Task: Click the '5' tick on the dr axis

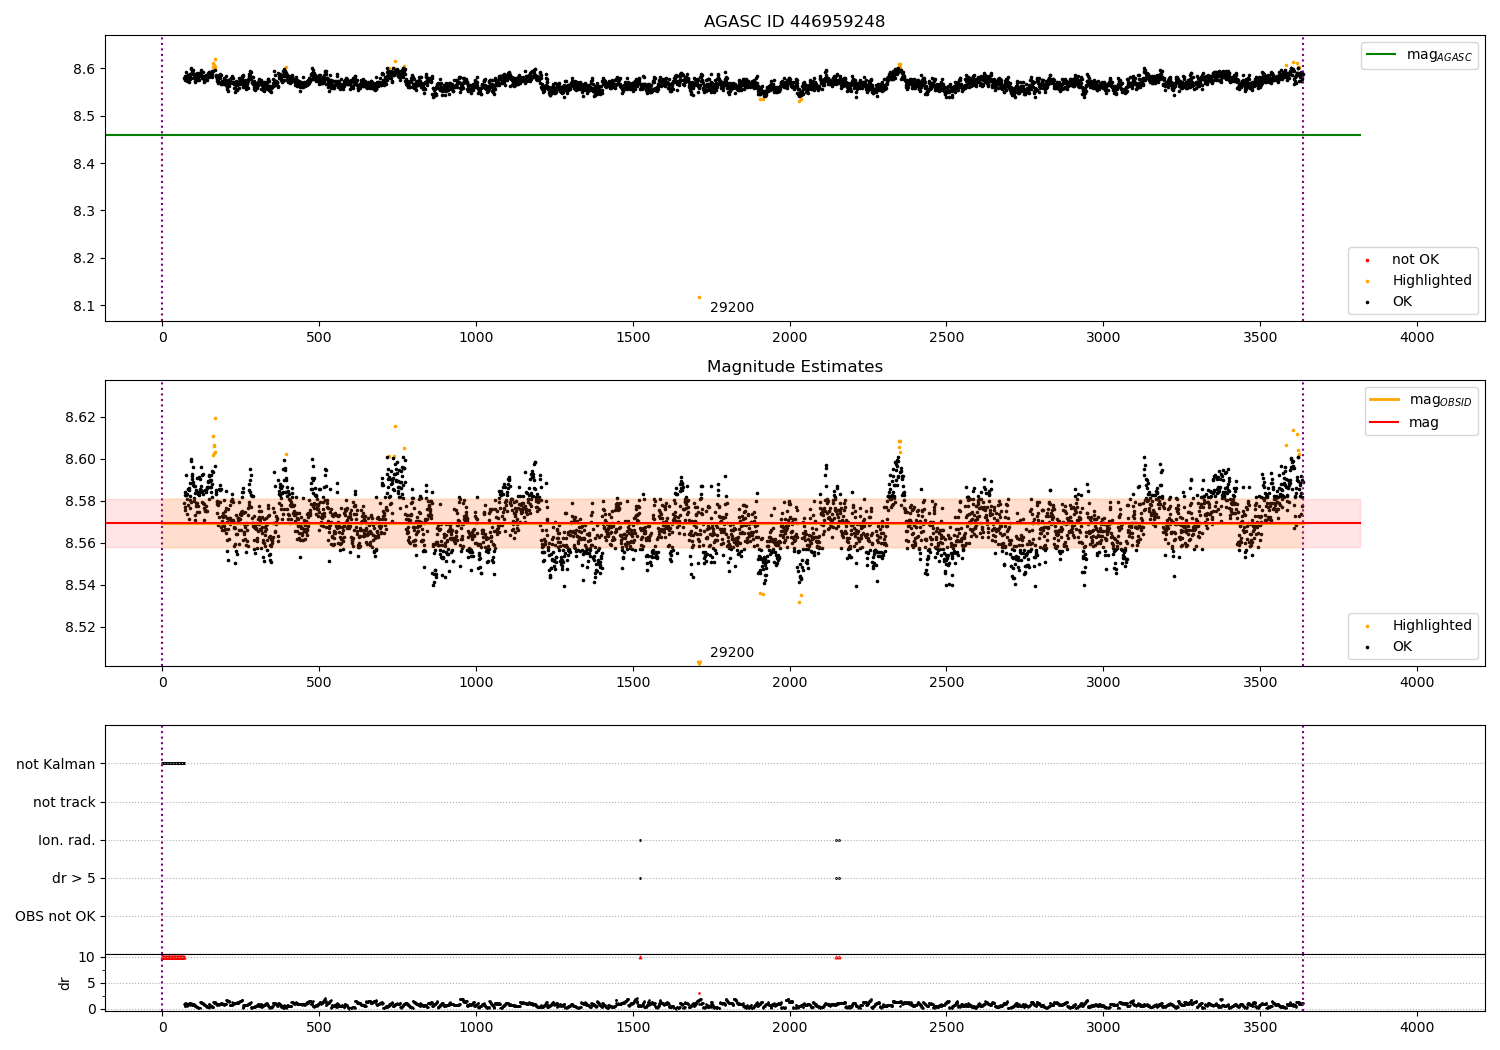Action: point(91,984)
